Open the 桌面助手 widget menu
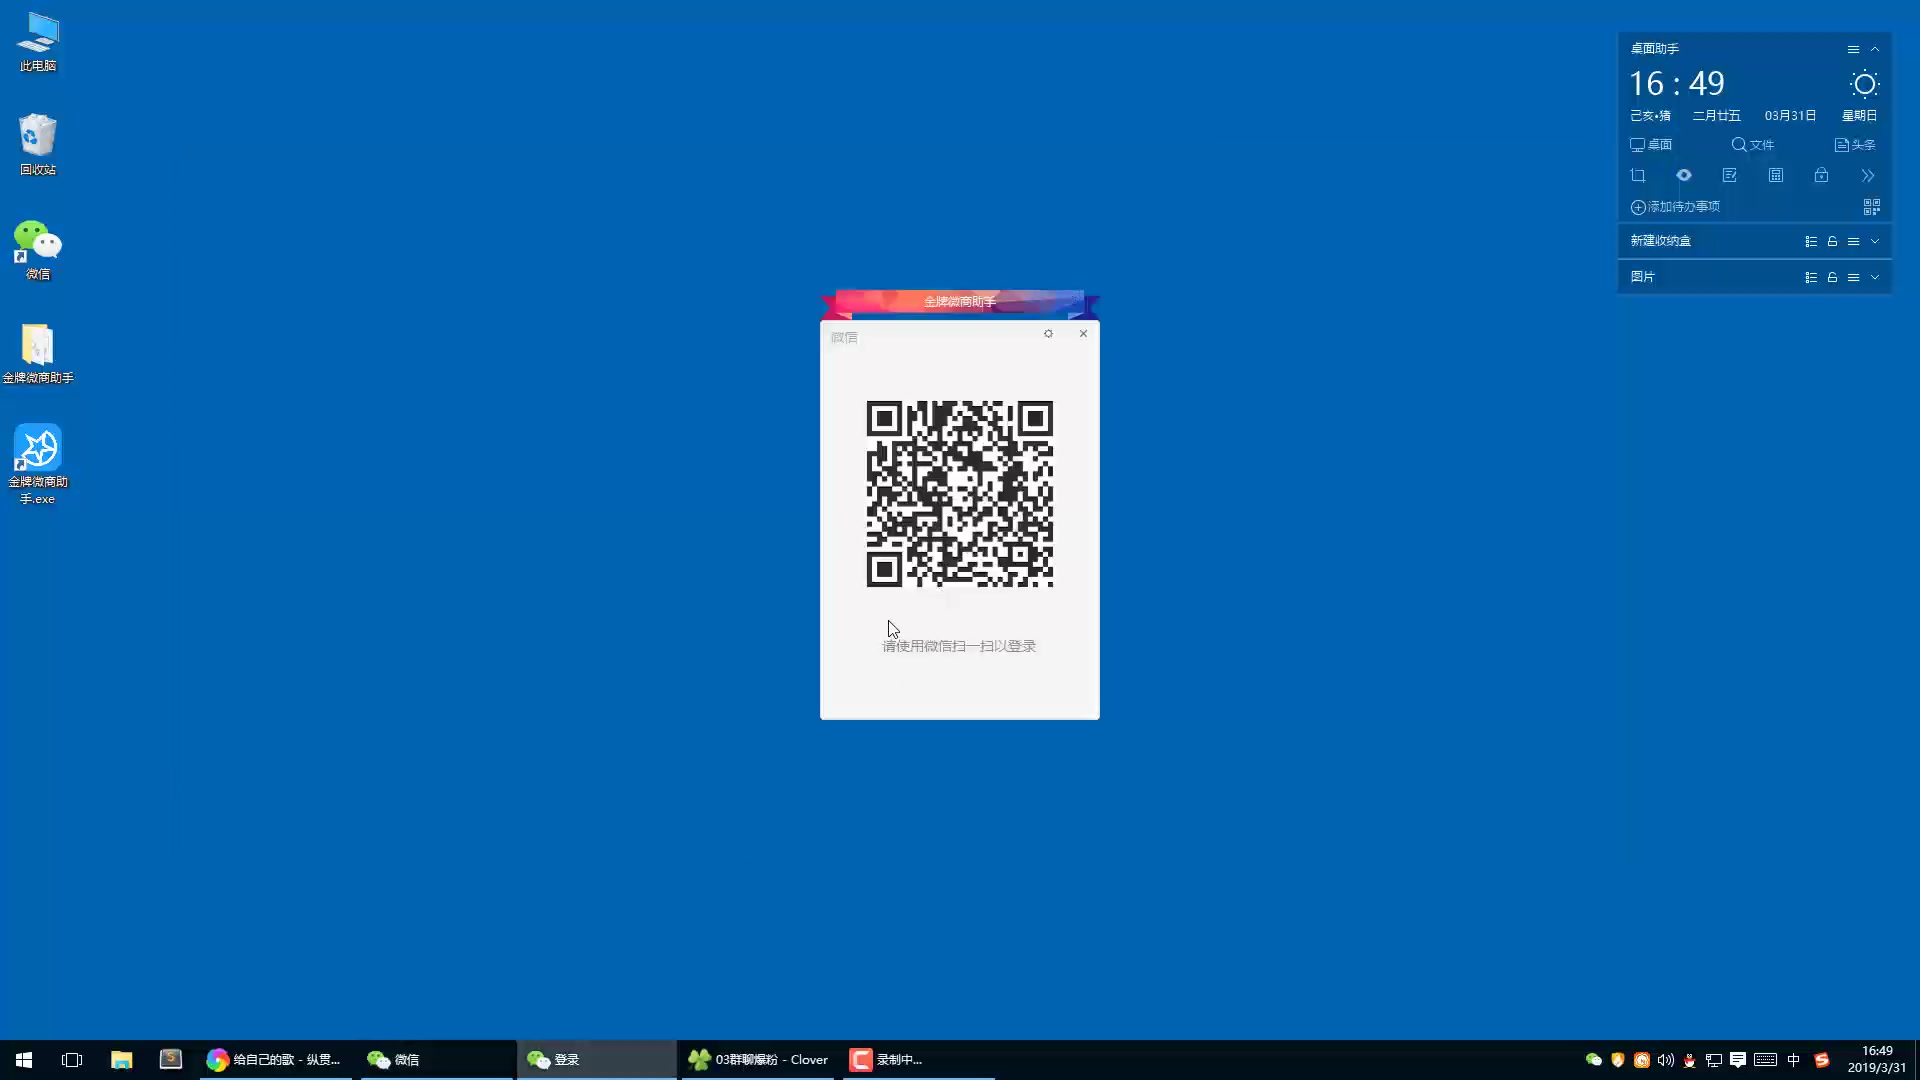 coord(1853,49)
